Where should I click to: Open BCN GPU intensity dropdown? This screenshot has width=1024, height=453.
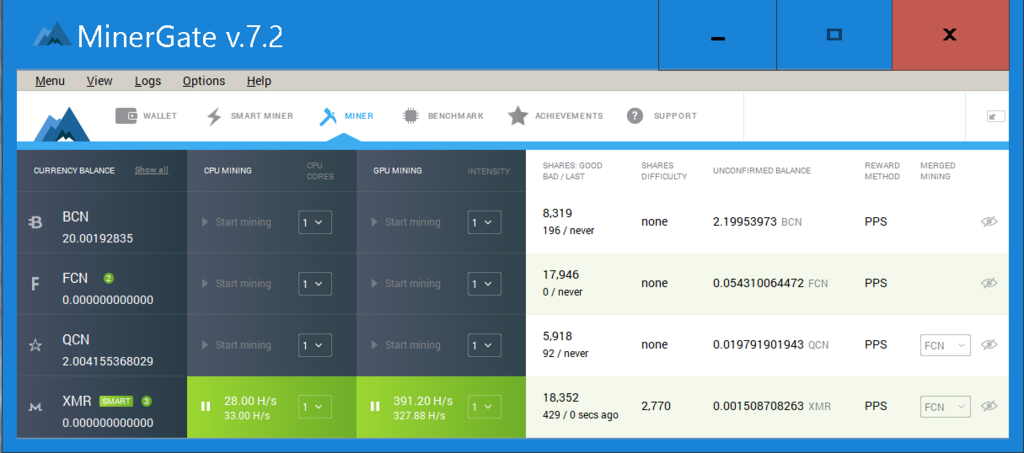click(x=484, y=223)
